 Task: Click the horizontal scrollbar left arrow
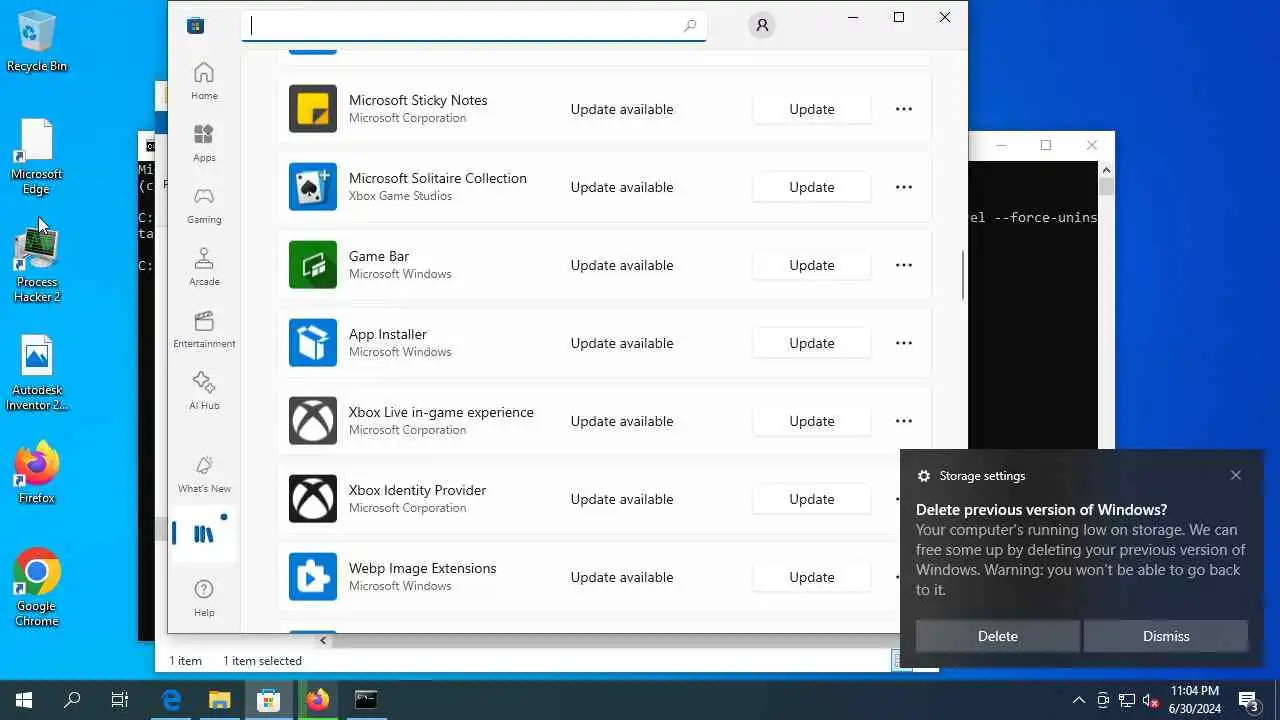click(322, 640)
